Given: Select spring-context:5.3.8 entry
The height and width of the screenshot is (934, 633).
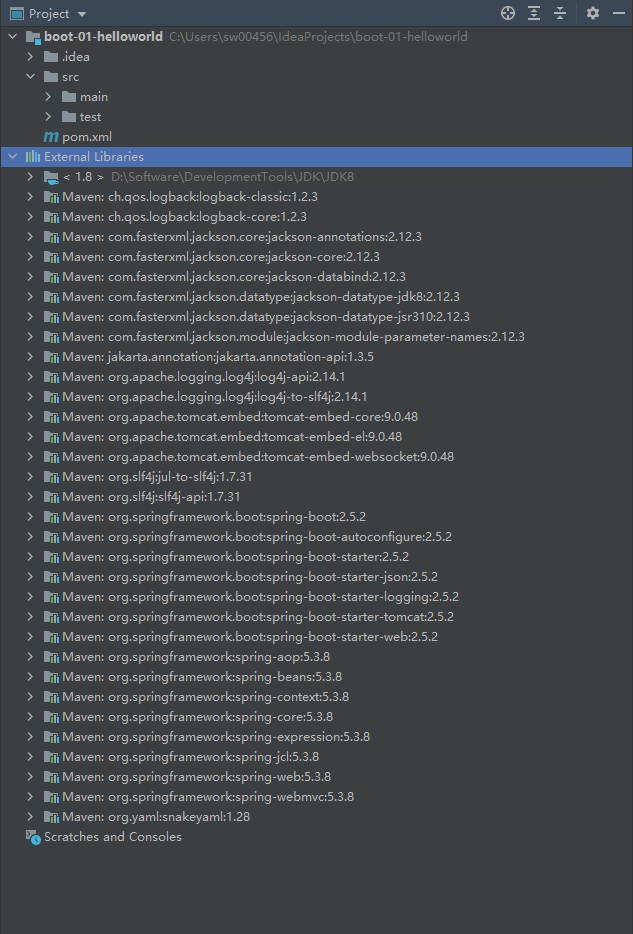Looking at the screenshot, I should (x=205, y=697).
